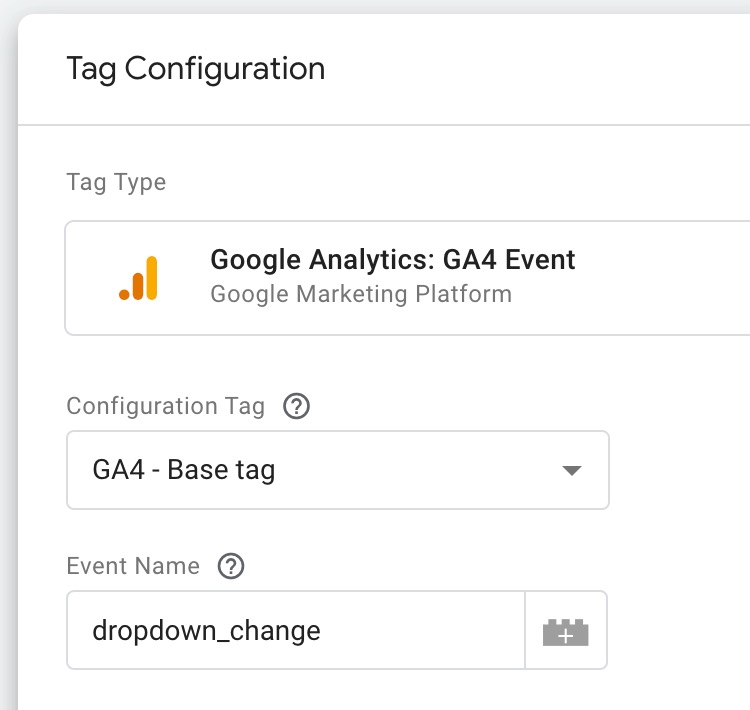Click the Tag Configuration heading

(x=196, y=69)
